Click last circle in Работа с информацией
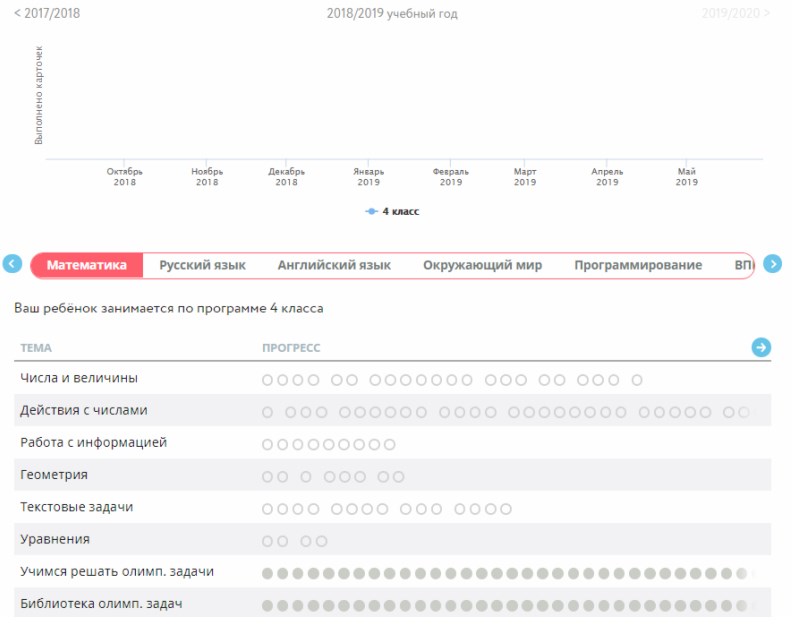 click(x=389, y=445)
